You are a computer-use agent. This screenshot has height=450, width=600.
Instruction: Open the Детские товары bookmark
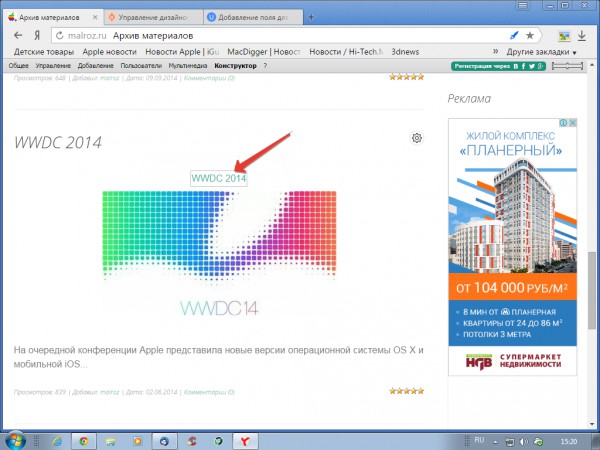(44, 52)
